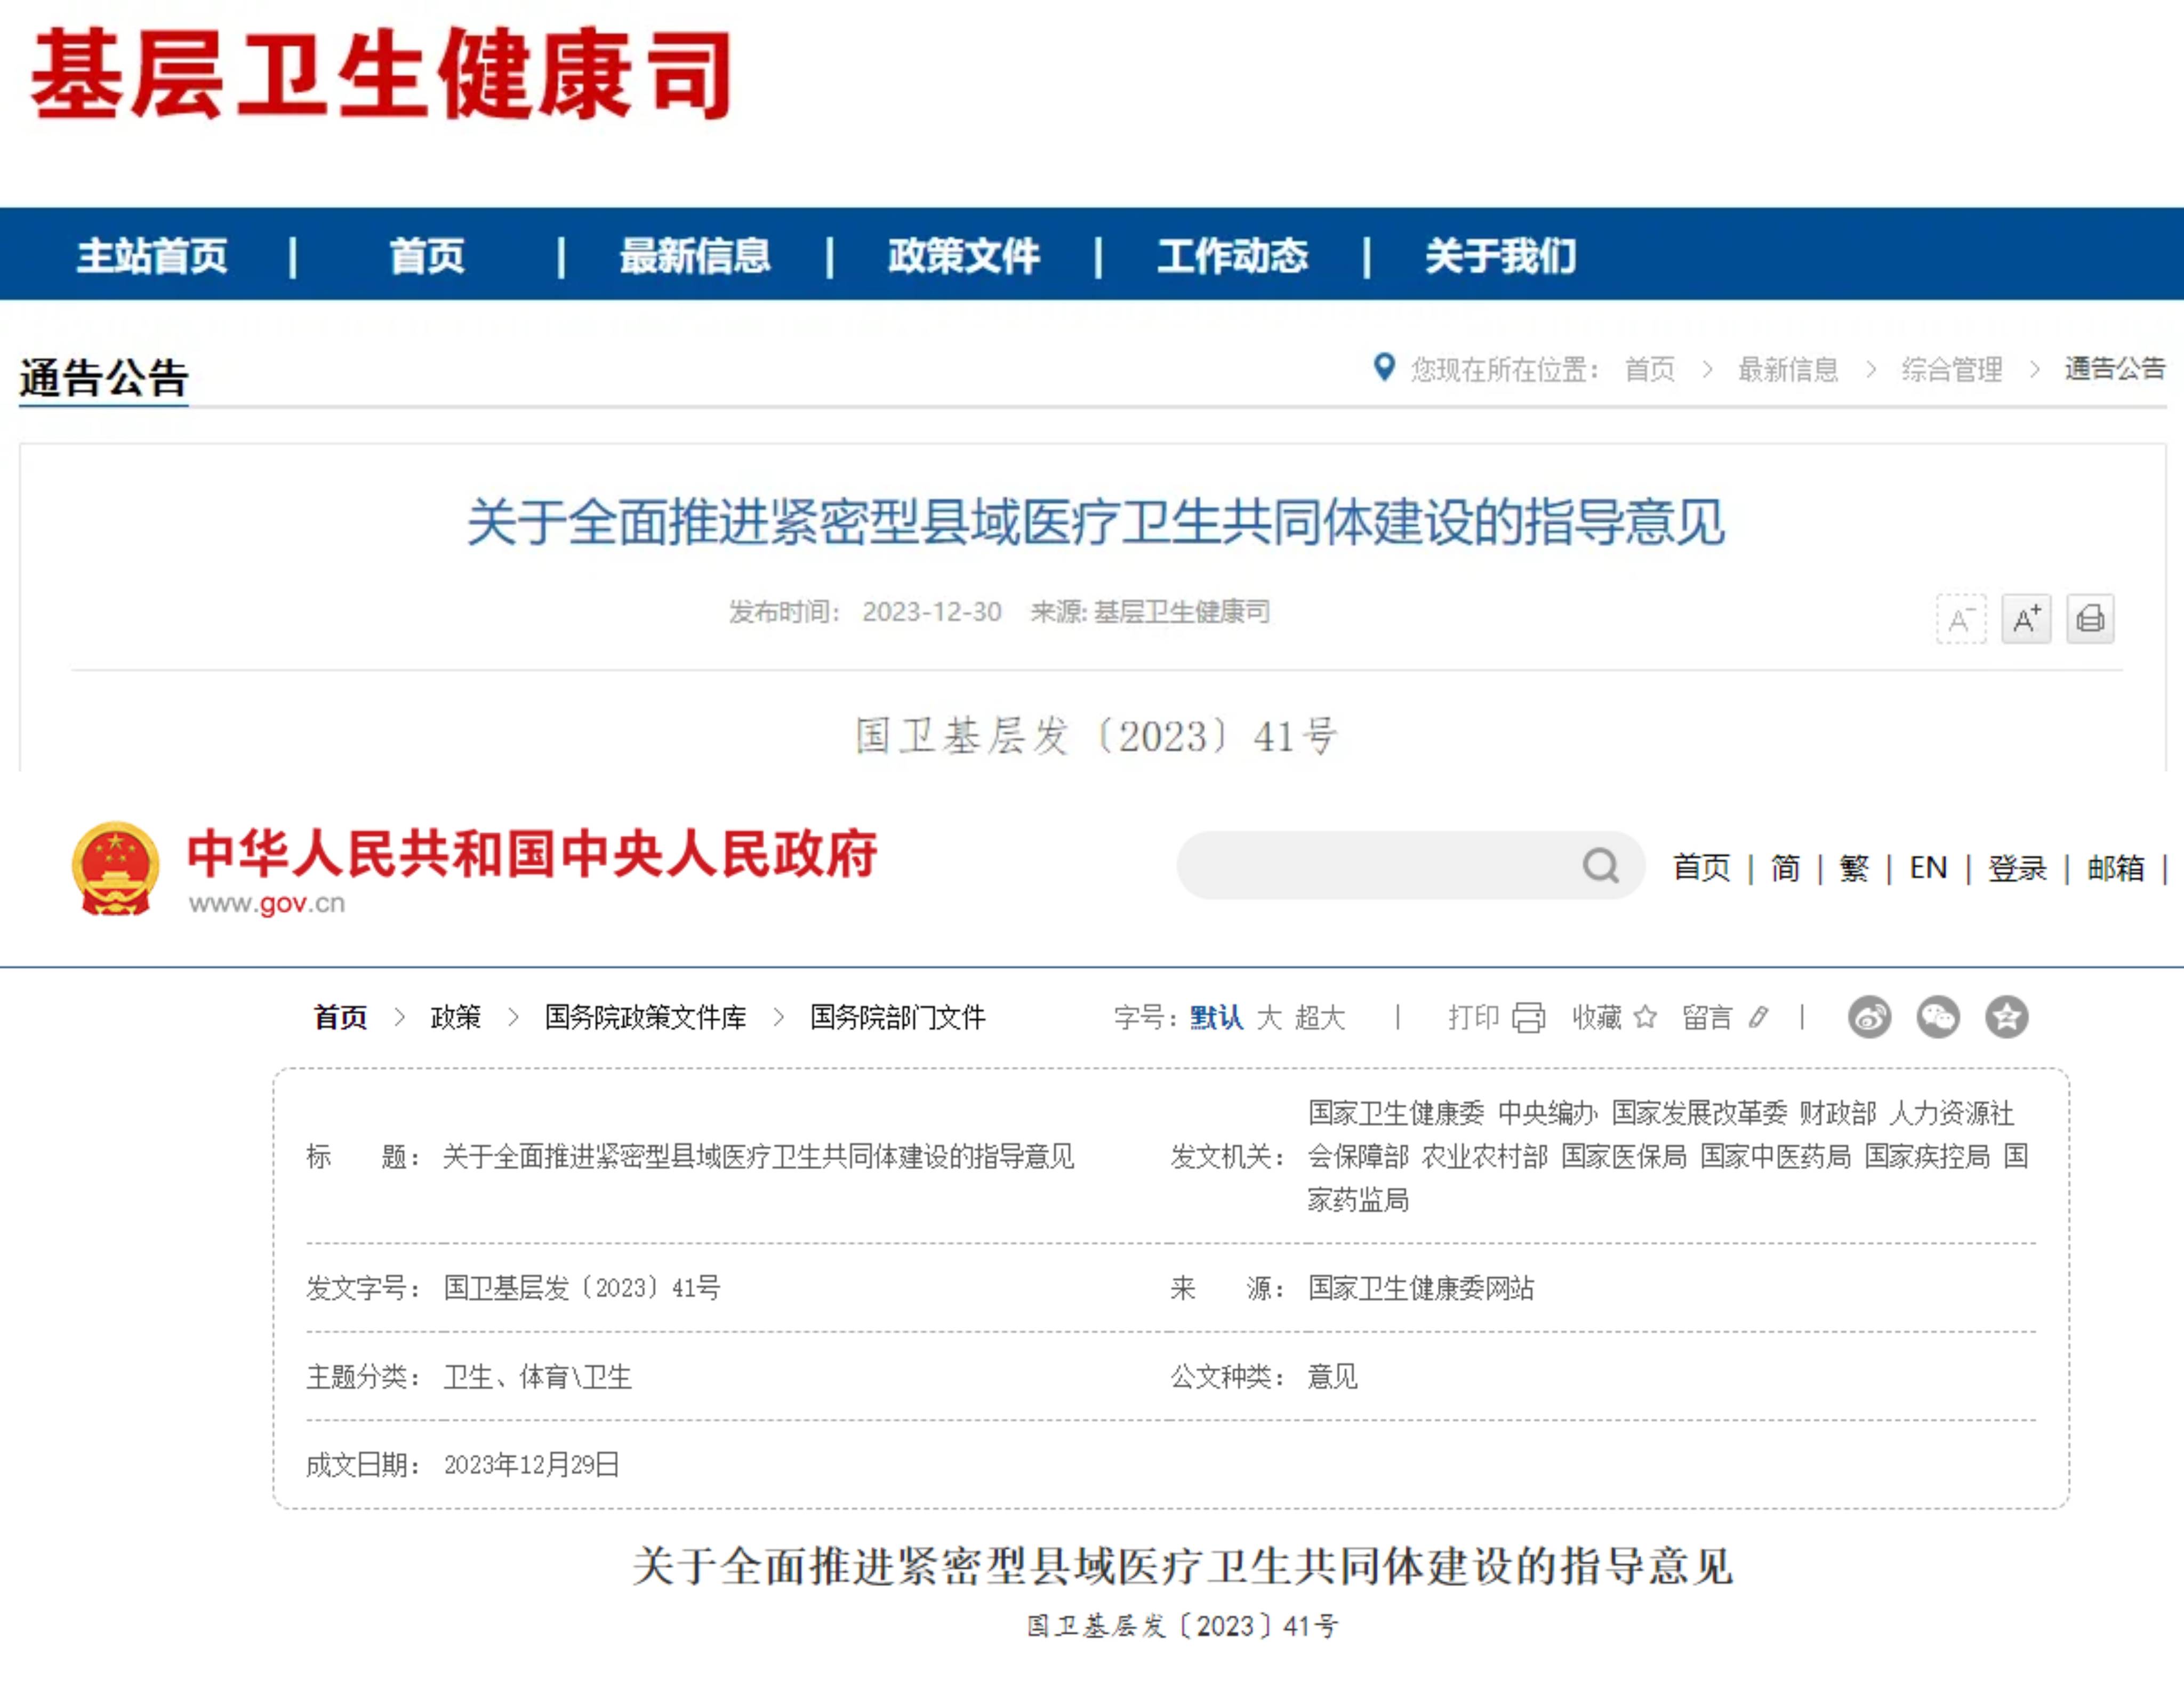
Task: Click the star share circle icon
Action: (2006, 1018)
